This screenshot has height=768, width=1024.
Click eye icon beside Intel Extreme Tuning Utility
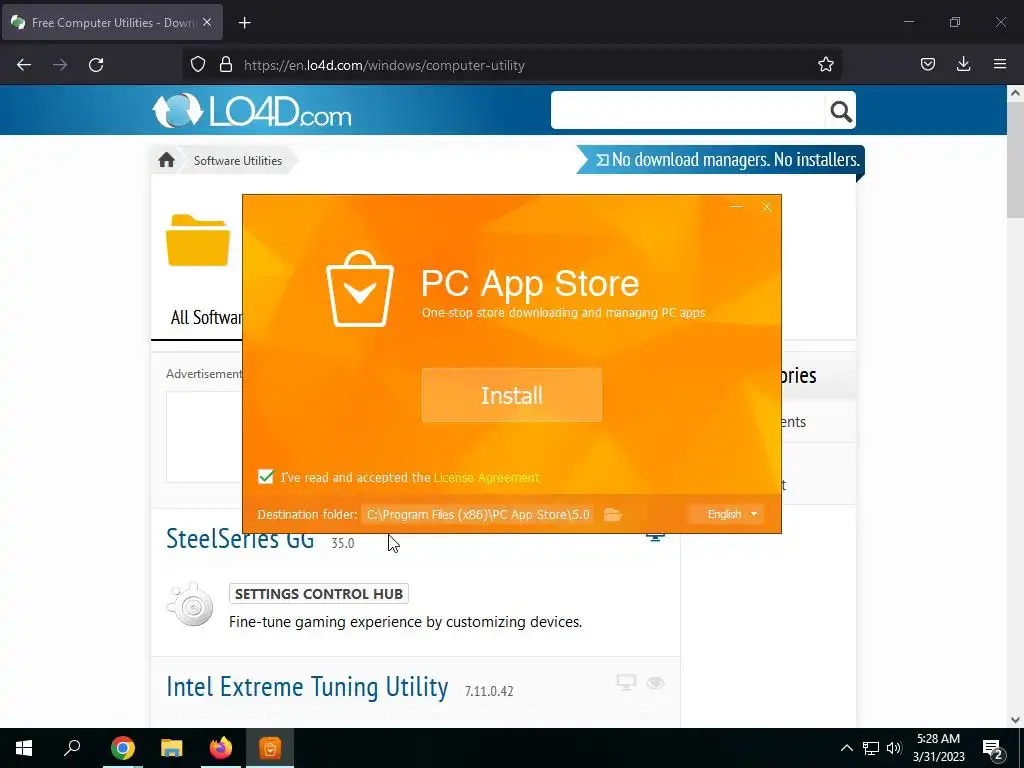click(x=656, y=683)
